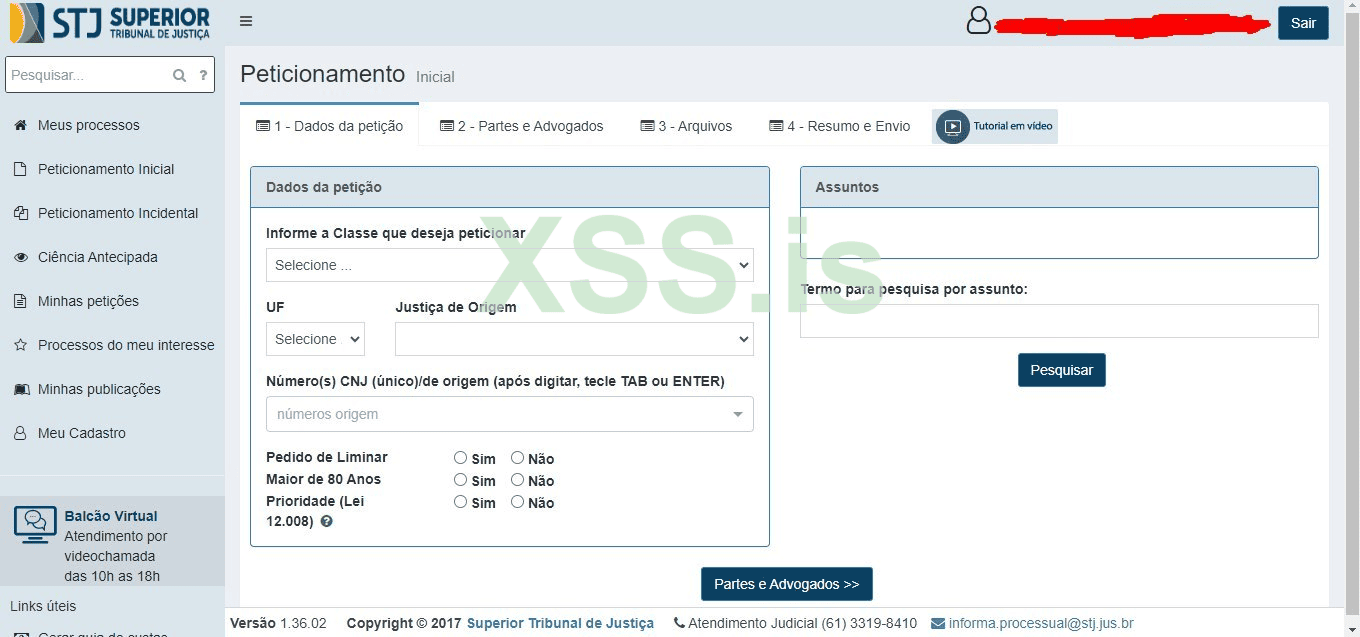The height and width of the screenshot is (637, 1360).
Task: Click the book icon beside Minhas publicações
Action: pos(20,389)
